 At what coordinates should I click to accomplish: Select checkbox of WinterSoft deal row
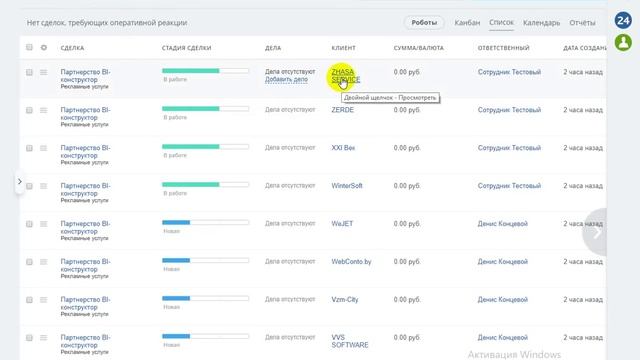click(29, 186)
